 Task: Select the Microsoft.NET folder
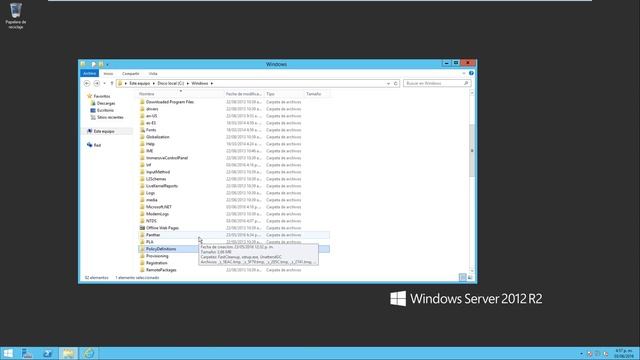click(x=159, y=207)
